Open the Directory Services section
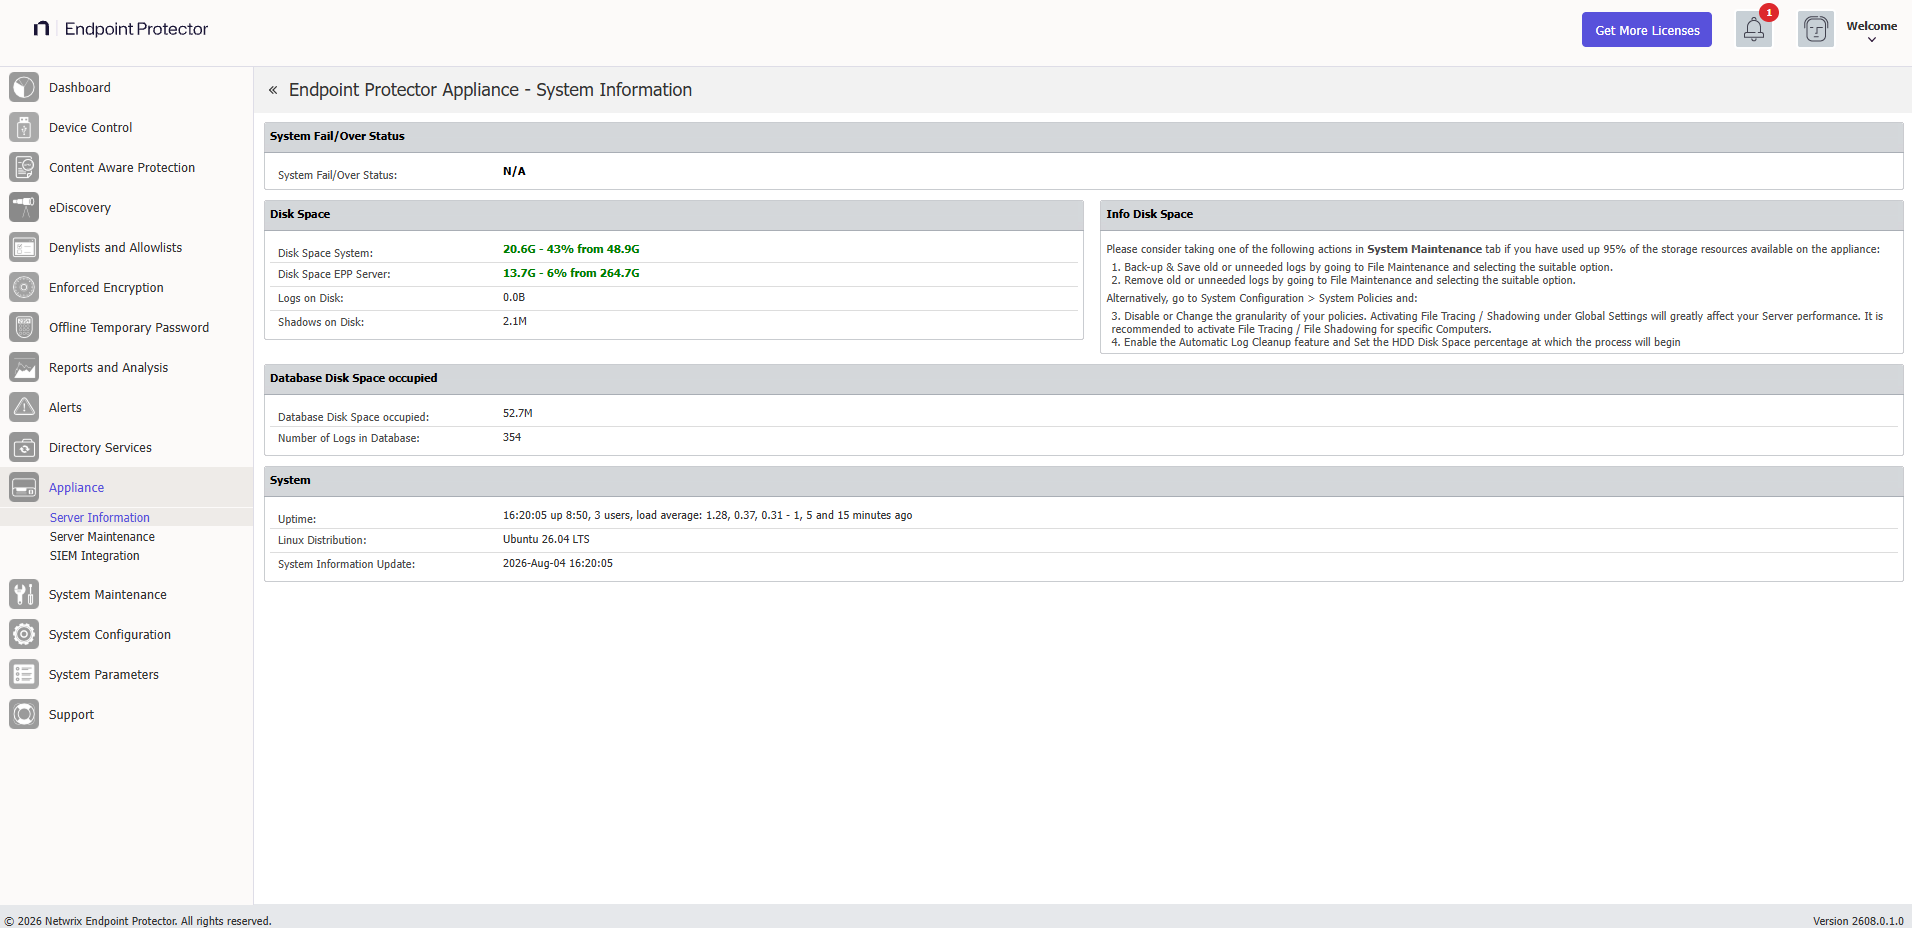The height and width of the screenshot is (928, 1912). [x=100, y=447]
